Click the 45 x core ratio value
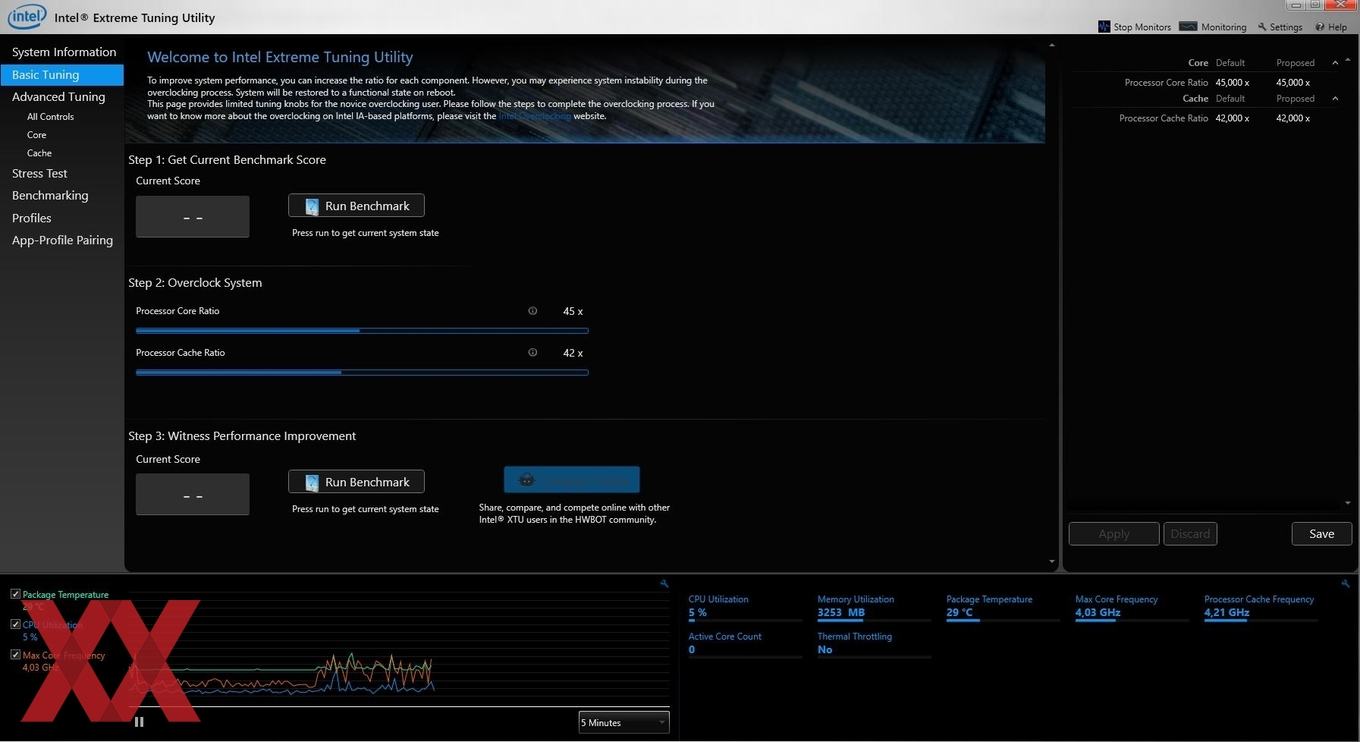 point(573,311)
